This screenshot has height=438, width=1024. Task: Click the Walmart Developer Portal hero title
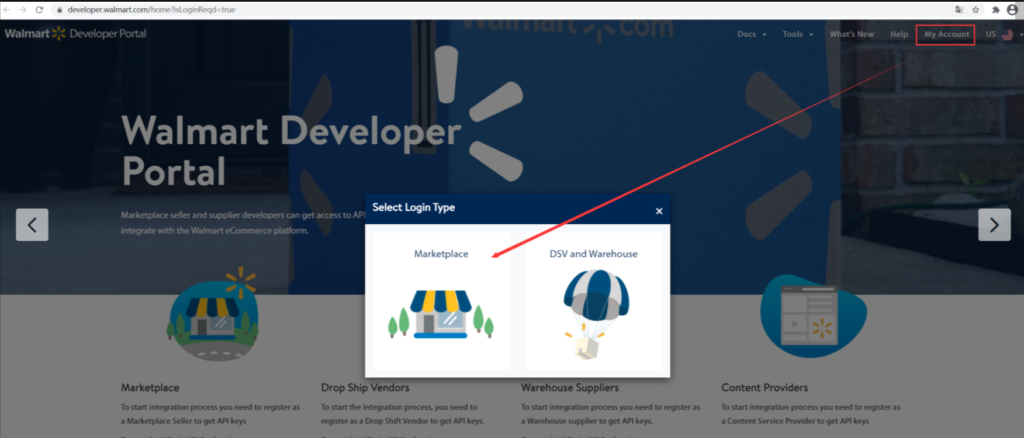[x=292, y=151]
